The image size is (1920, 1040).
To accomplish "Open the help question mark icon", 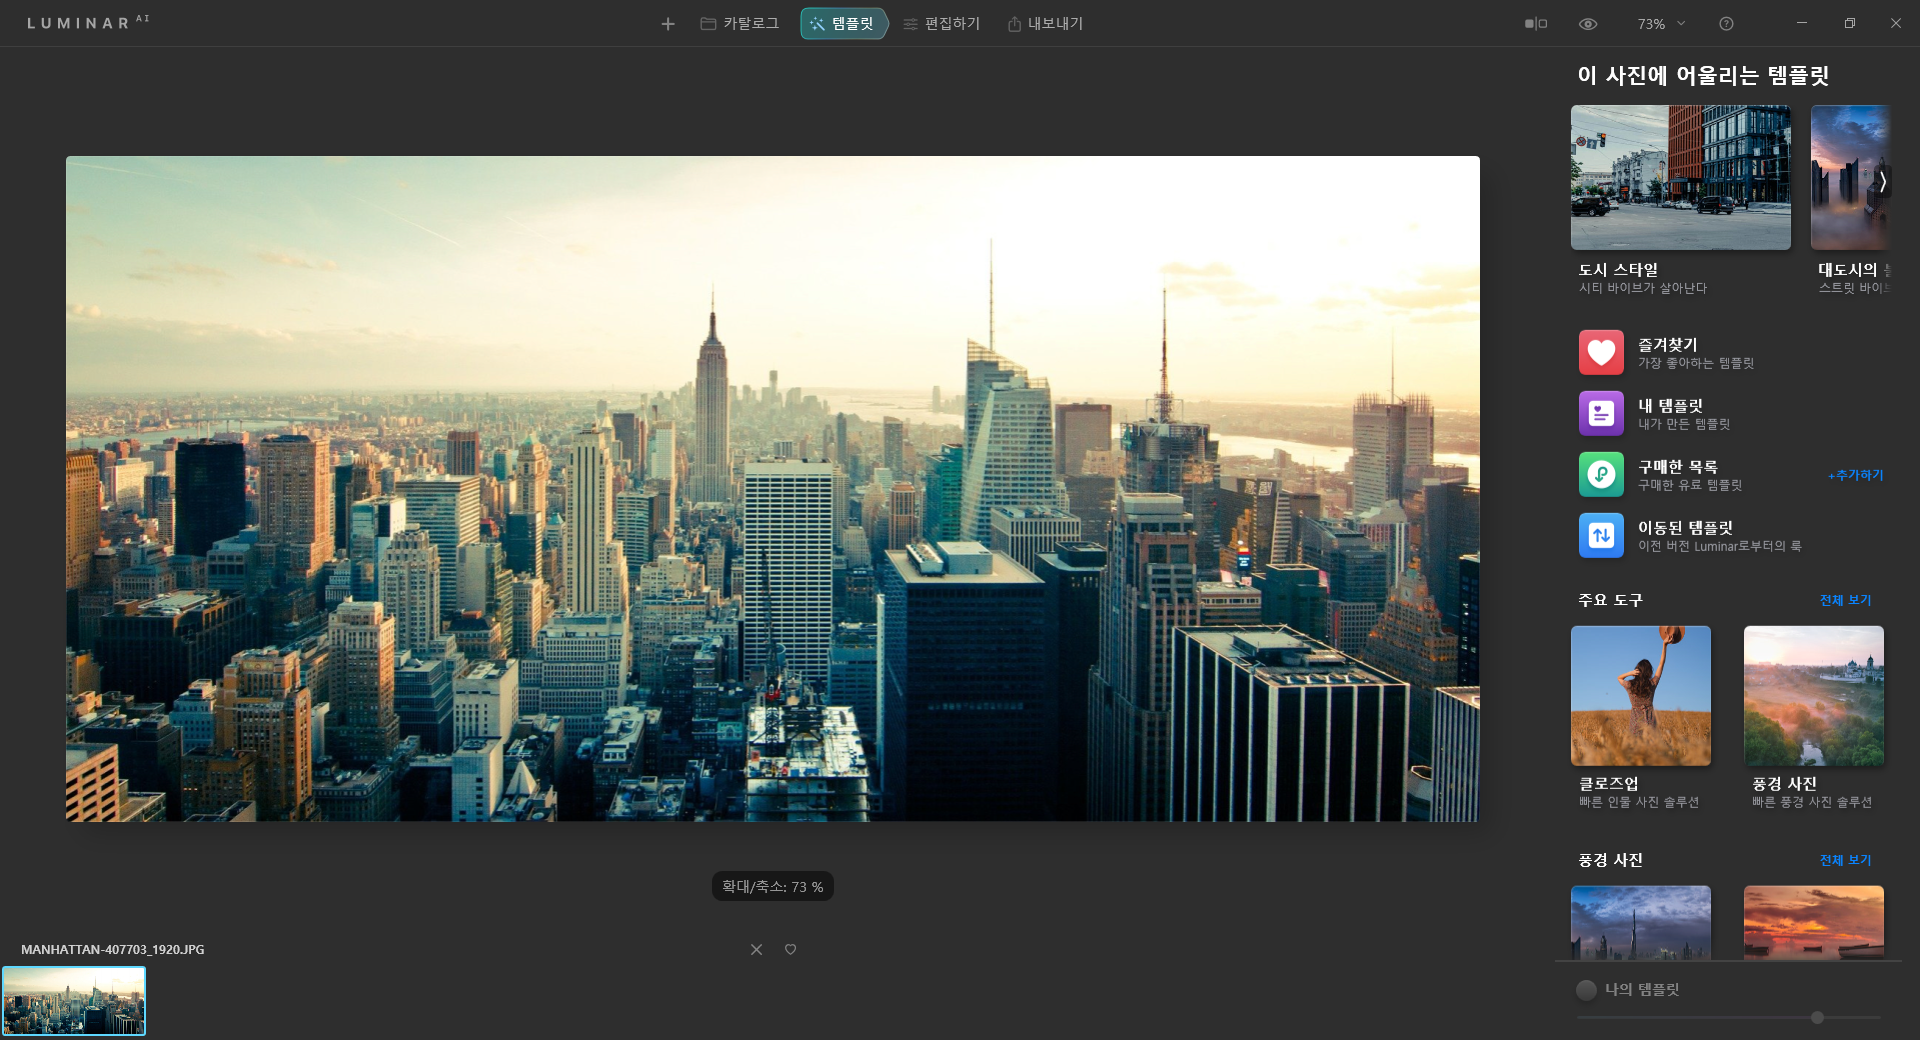I will click(x=1726, y=24).
